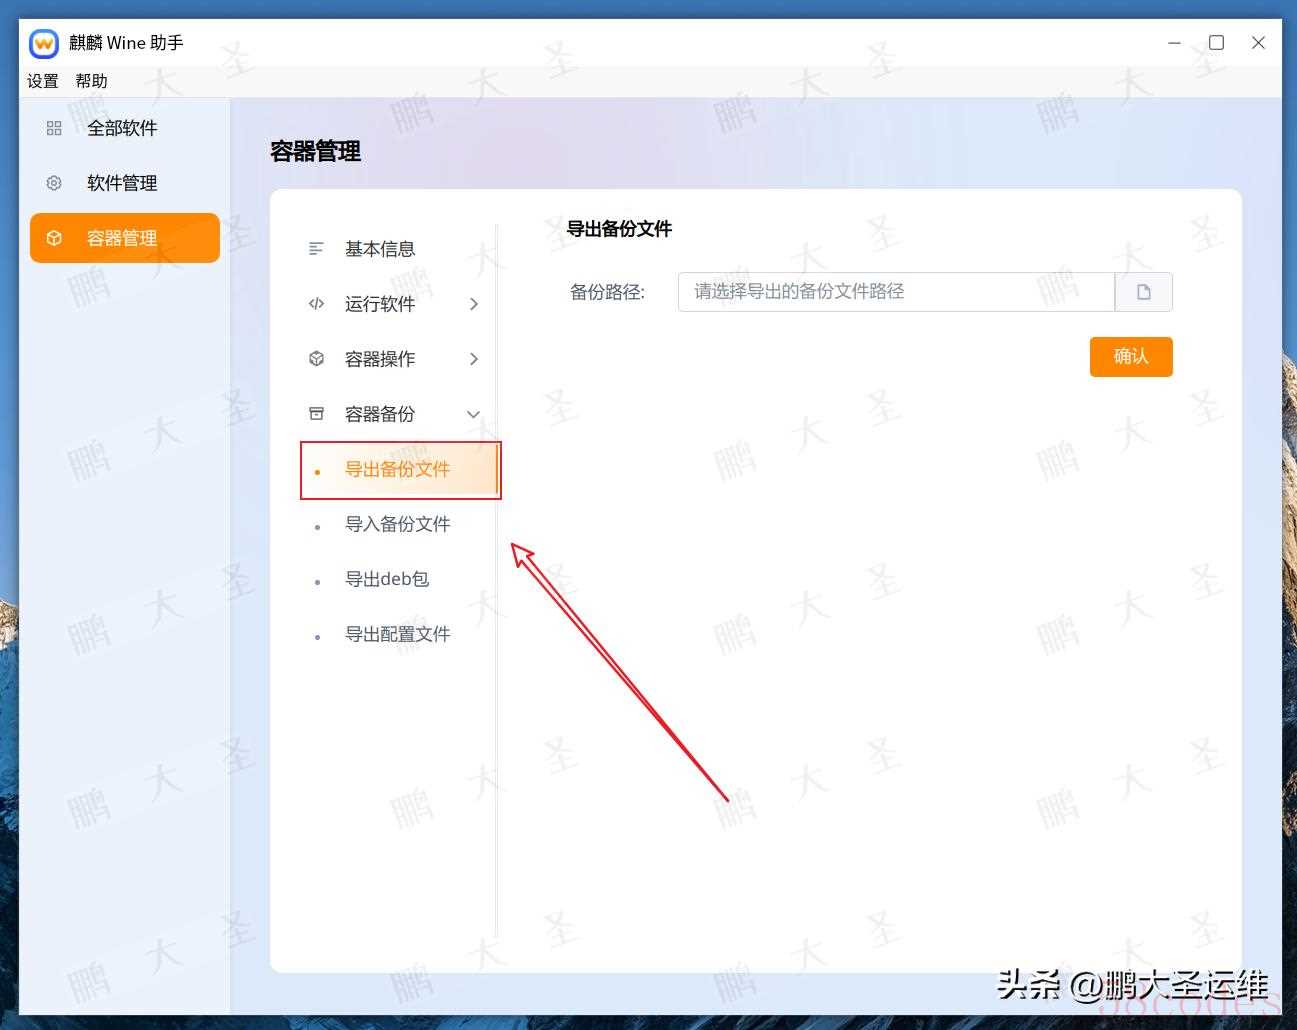
Task: Click the cube icon beside 容器操作
Action: 316,359
